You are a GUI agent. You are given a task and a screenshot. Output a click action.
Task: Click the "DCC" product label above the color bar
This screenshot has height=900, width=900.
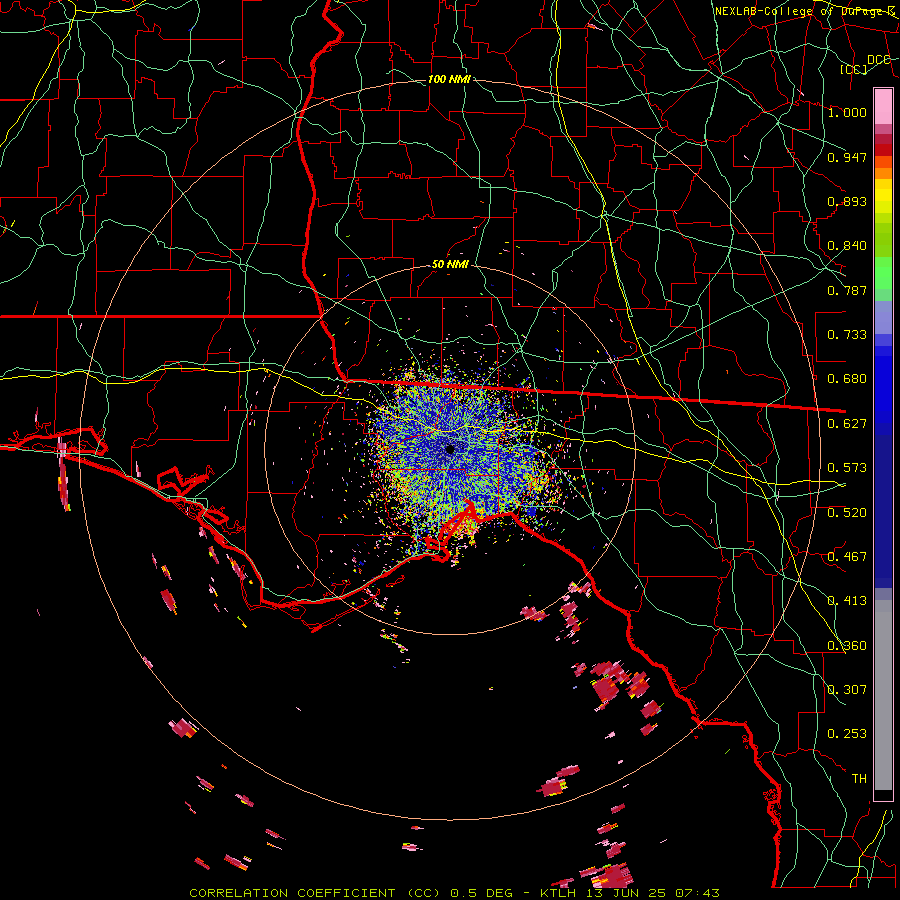pos(879,60)
